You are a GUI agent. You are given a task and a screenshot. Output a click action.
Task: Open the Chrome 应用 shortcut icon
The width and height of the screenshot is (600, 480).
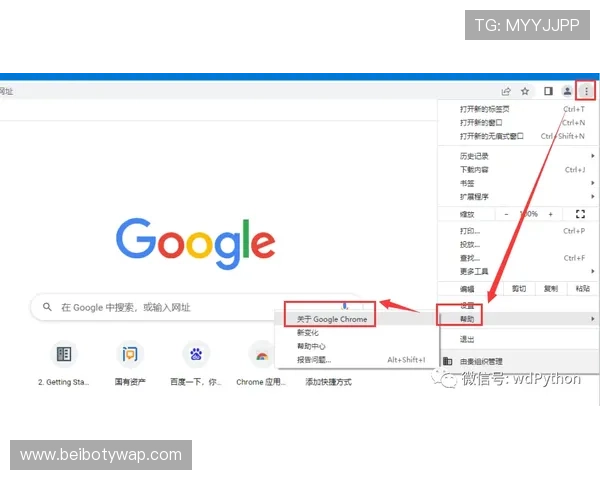[262, 354]
